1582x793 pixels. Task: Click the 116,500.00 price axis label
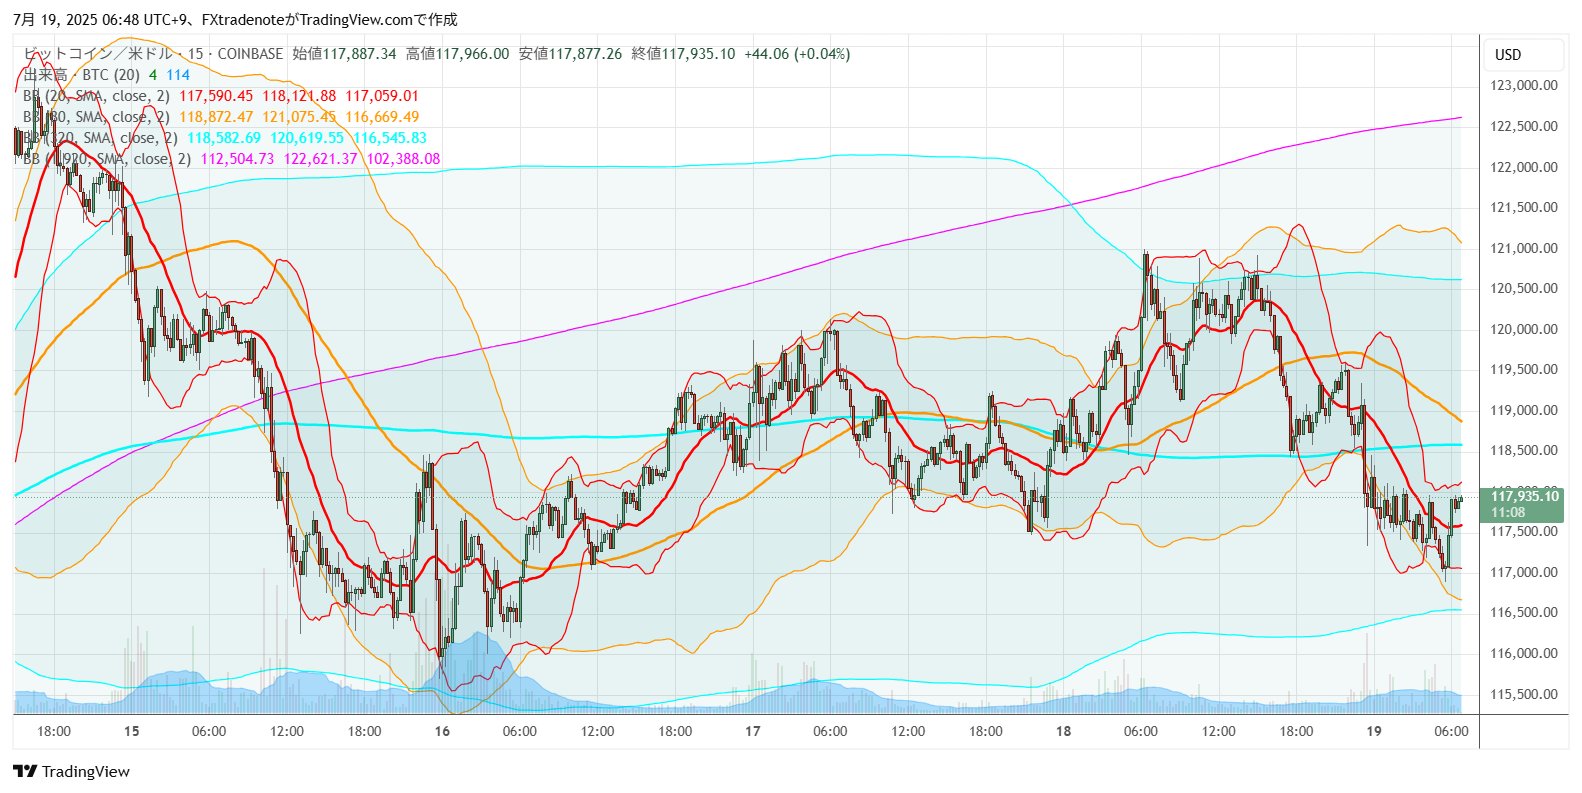tap(1524, 612)
